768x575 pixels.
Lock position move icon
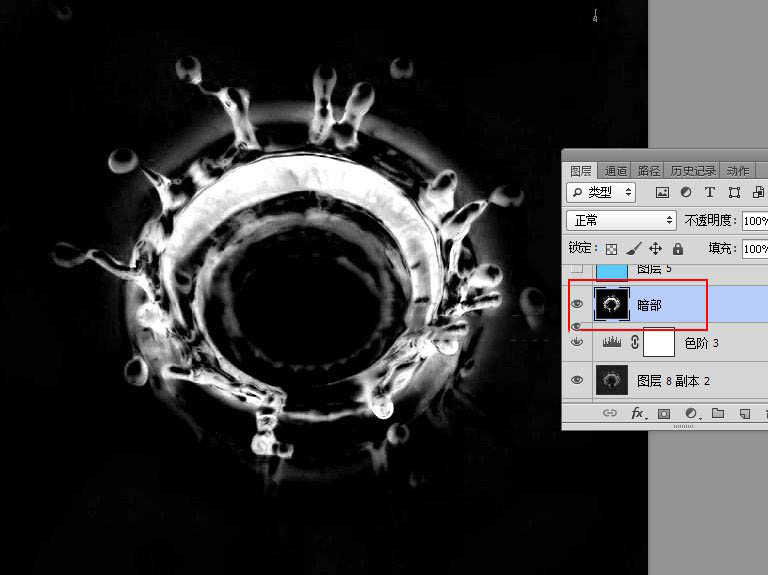click(x=656, y=248)
